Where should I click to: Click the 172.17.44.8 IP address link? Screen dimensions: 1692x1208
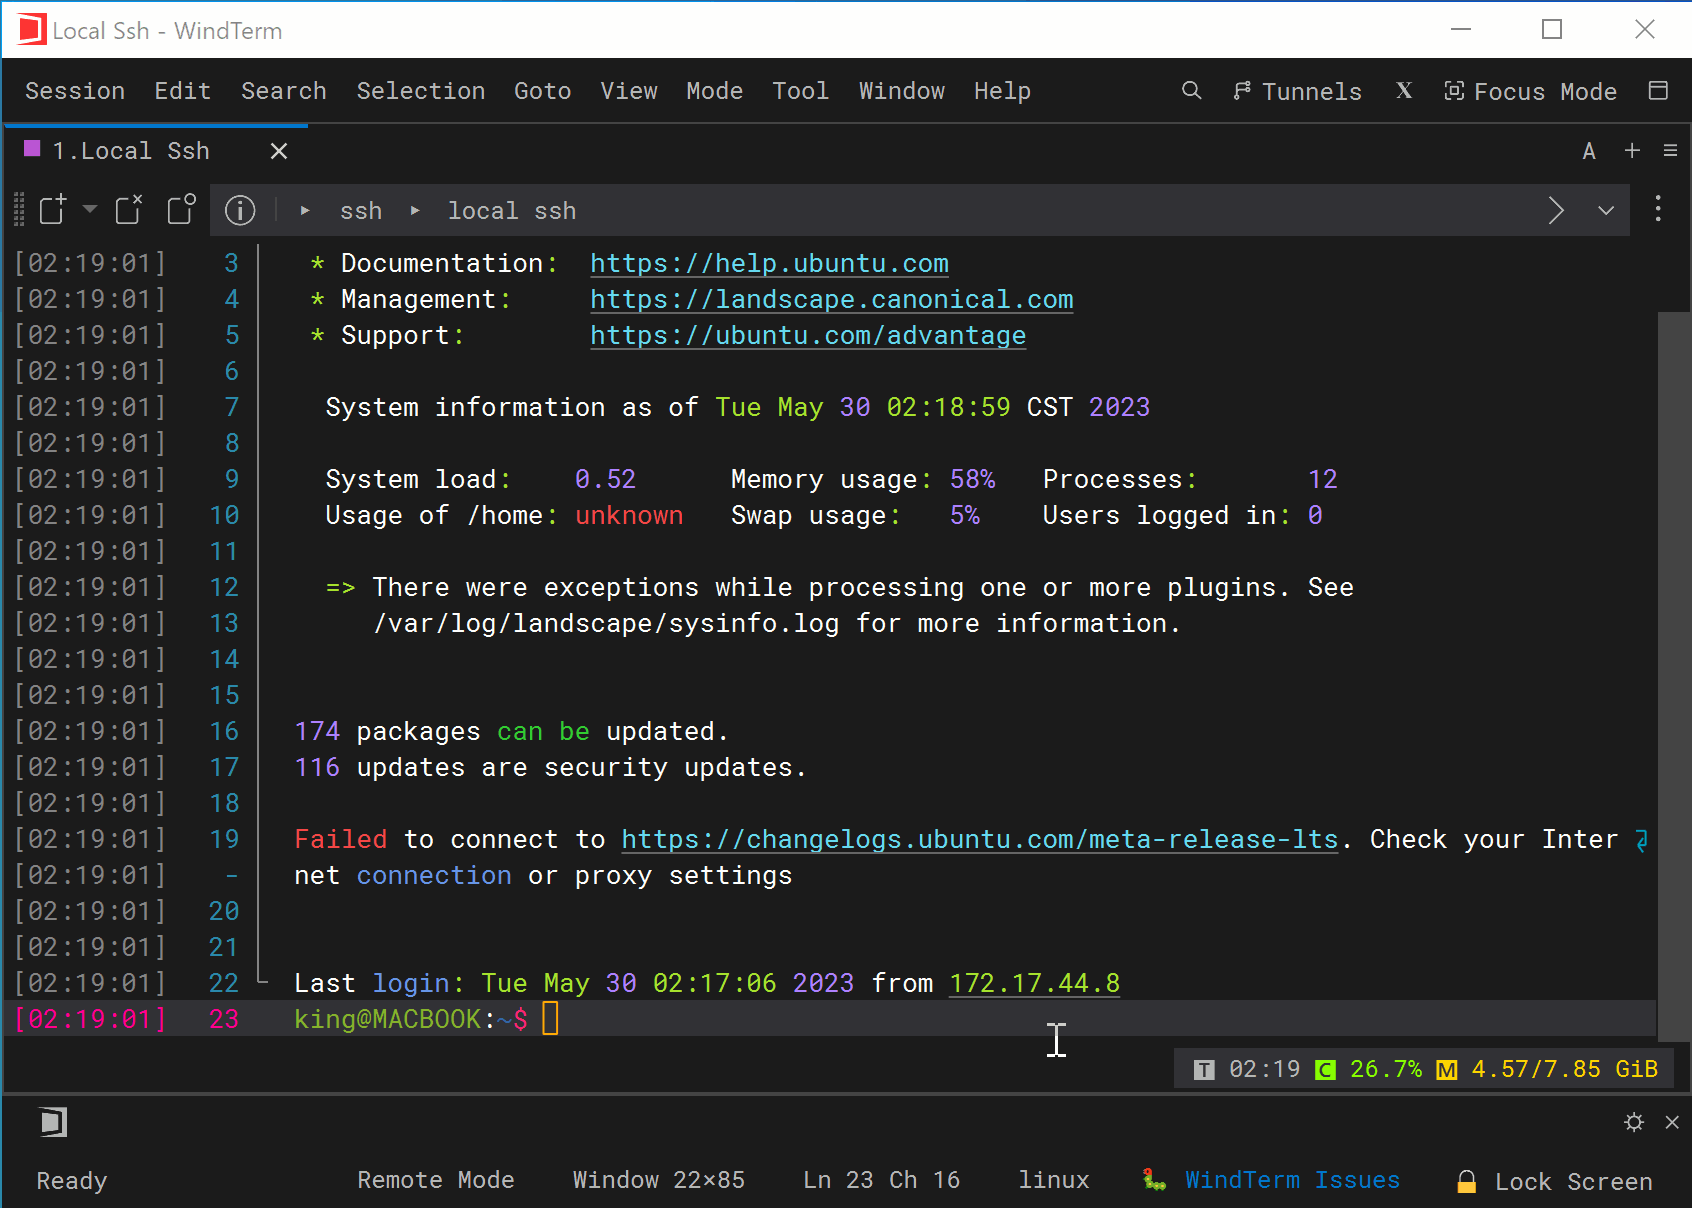1034,983
